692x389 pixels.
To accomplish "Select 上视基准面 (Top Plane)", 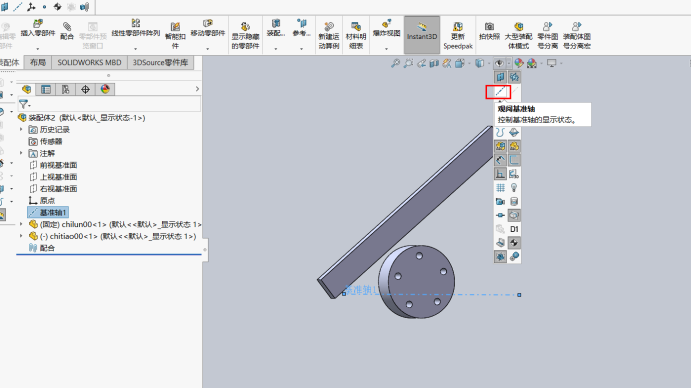I will [53, 177].
